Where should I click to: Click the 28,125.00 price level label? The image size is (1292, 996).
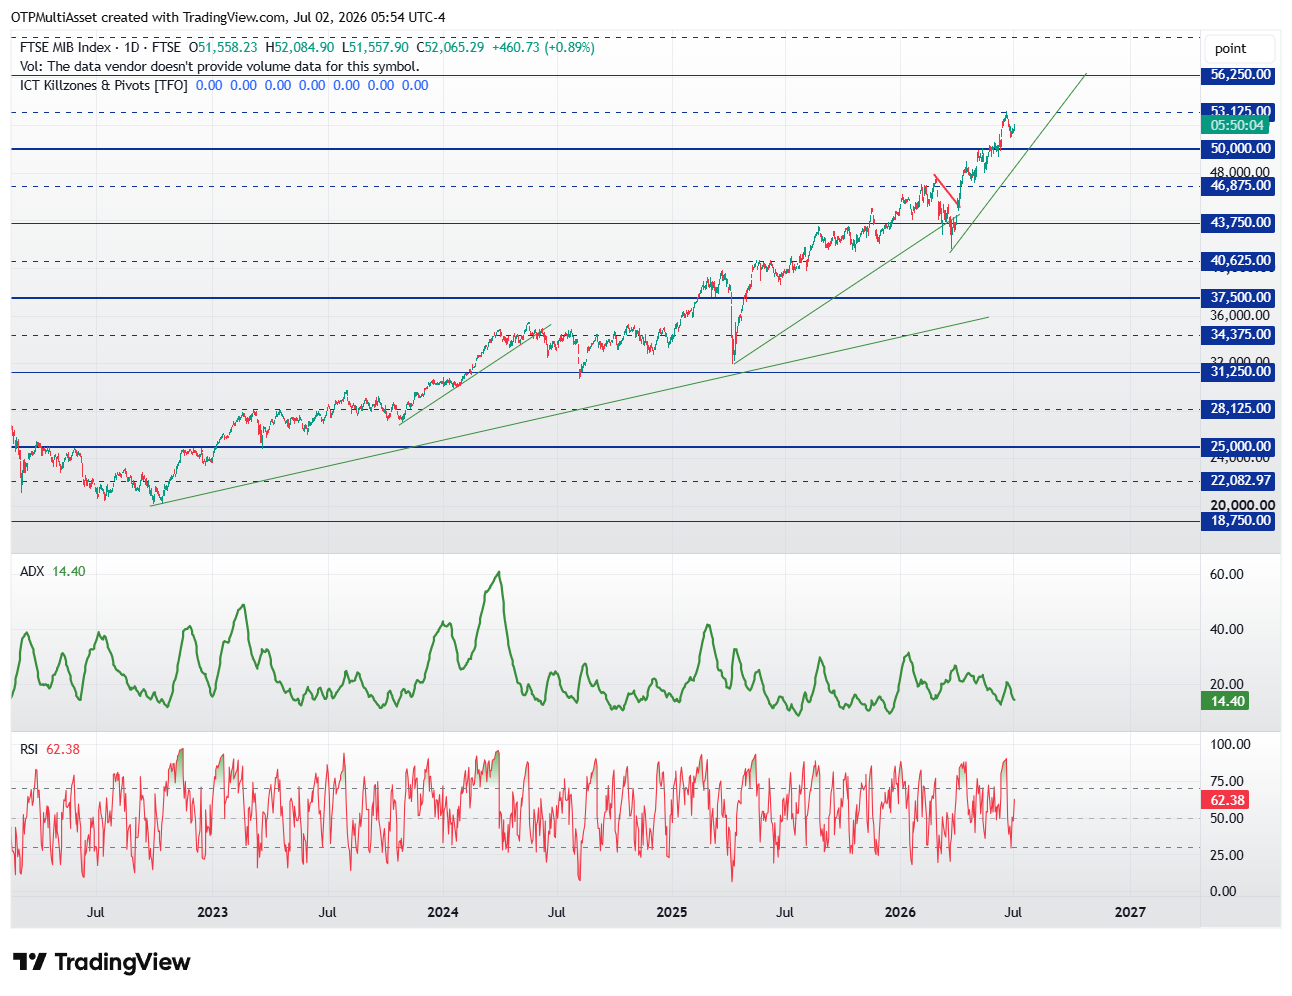(x=1240, y=409)
